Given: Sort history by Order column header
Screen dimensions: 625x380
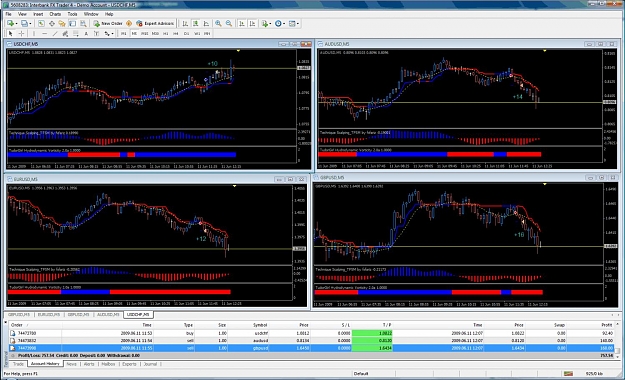Looking at the screenshot, I should click(35, 325).
